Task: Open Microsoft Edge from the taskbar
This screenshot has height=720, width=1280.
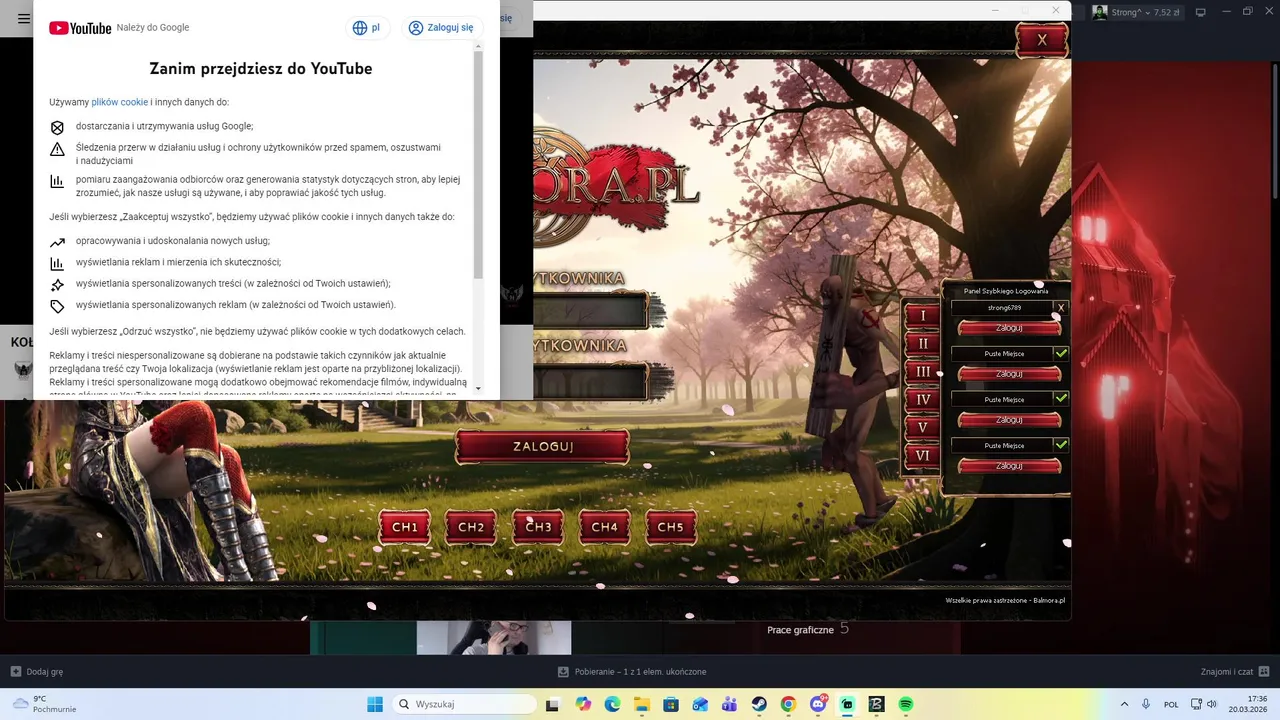Action: click(612, 704)
